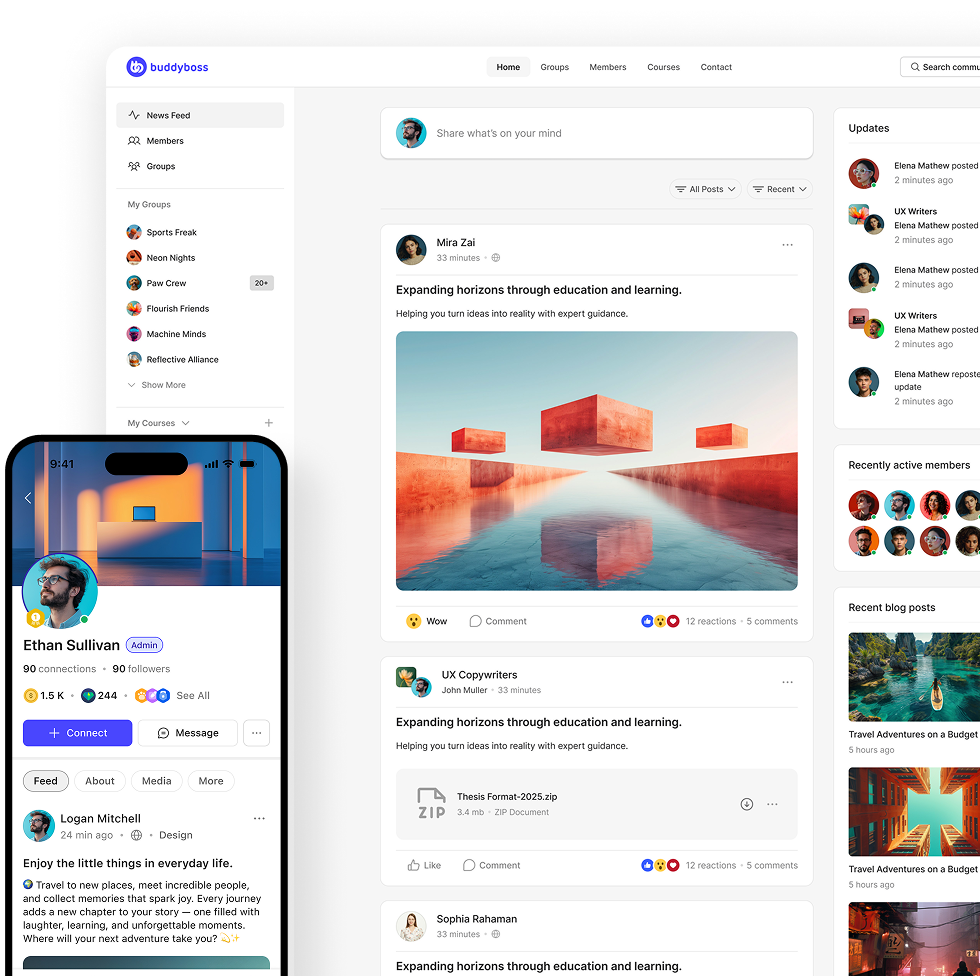View 5 comments on UX Copywriters post
The height and width of the screenshot is (976, 980).
[x=772, y=865]
